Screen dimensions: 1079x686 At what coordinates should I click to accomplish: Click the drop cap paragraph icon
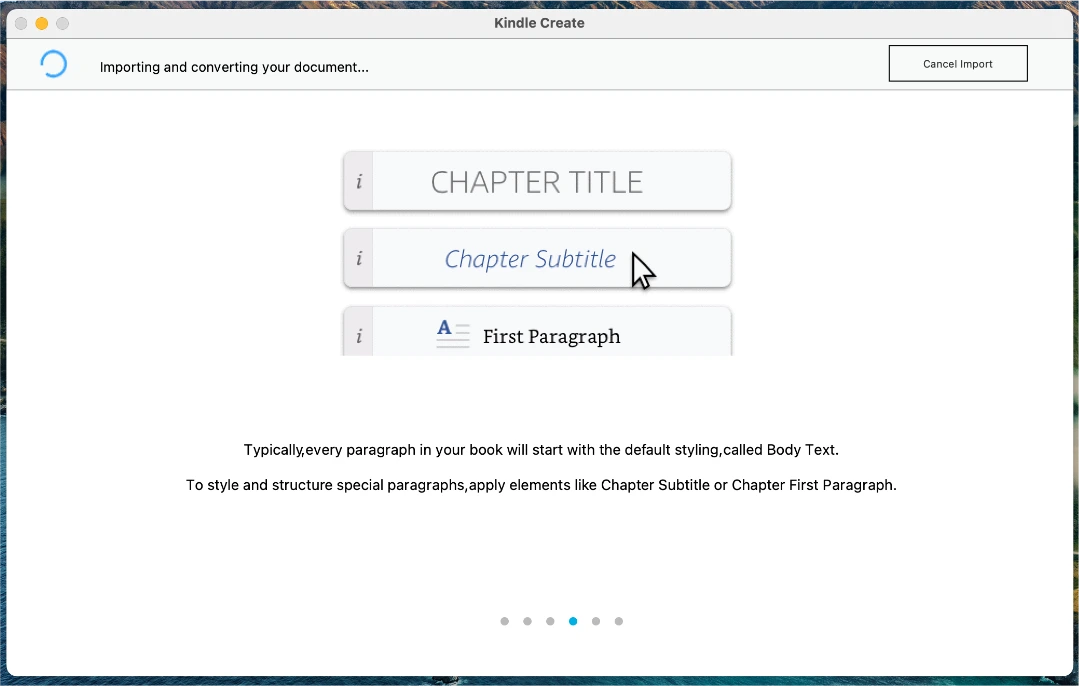click(453, 334)
